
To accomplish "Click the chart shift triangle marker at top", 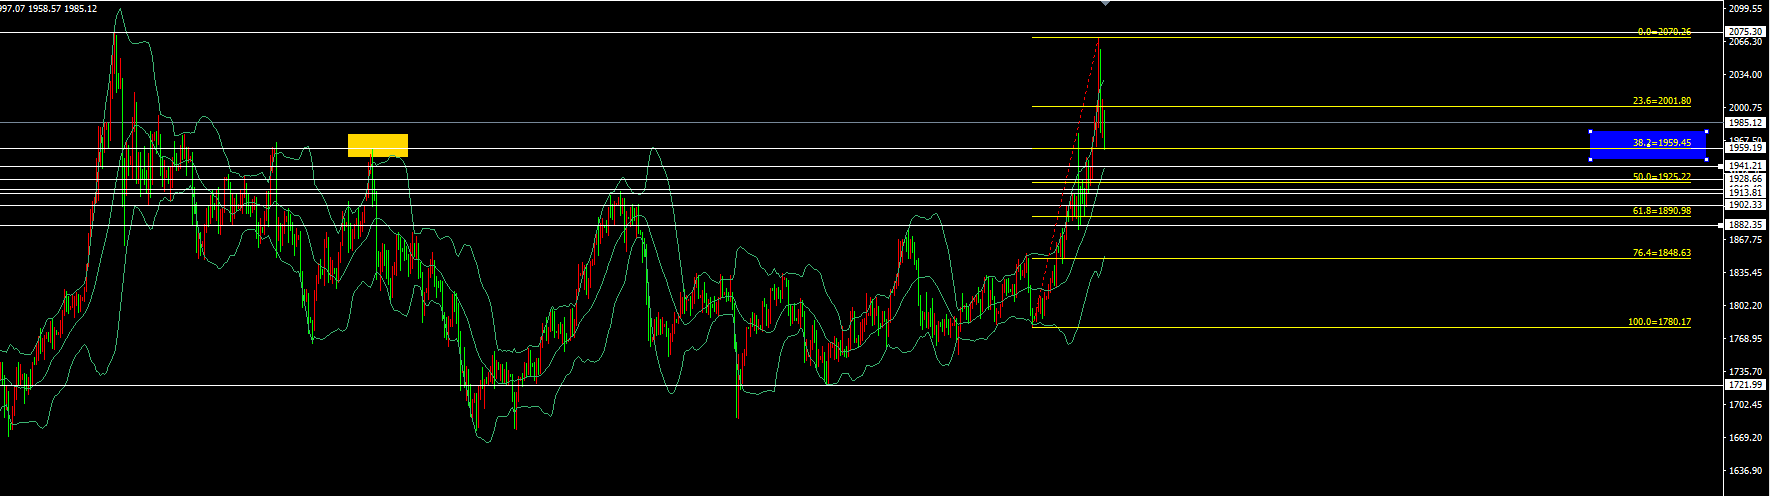I will (1104, 3).
